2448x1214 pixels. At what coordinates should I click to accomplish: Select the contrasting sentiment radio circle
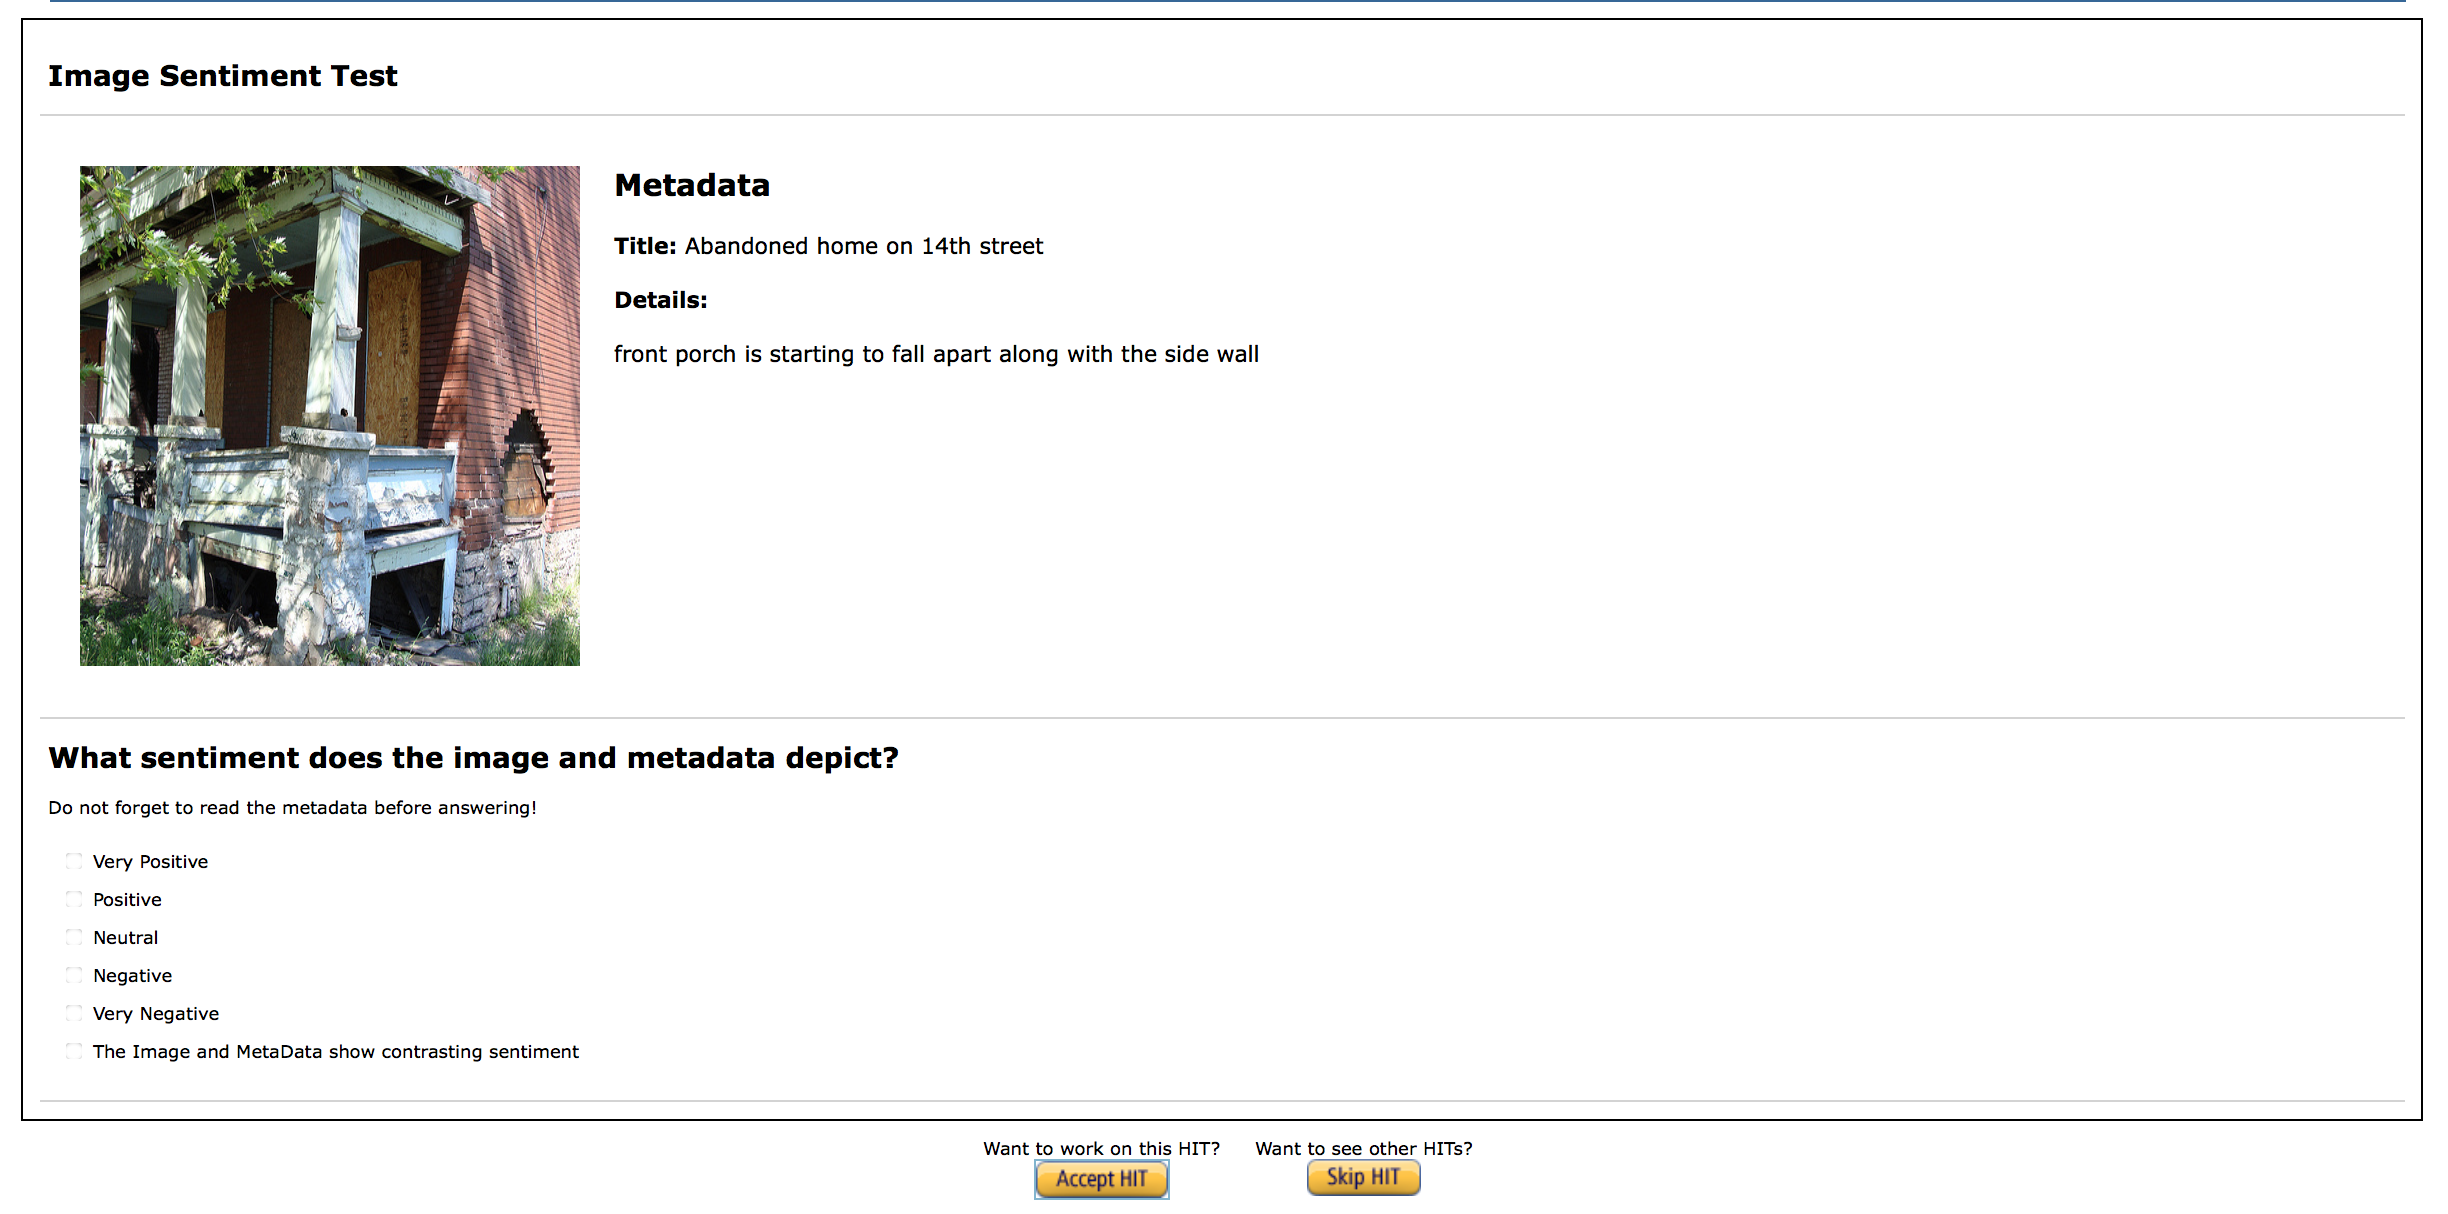click(74, 1051)
